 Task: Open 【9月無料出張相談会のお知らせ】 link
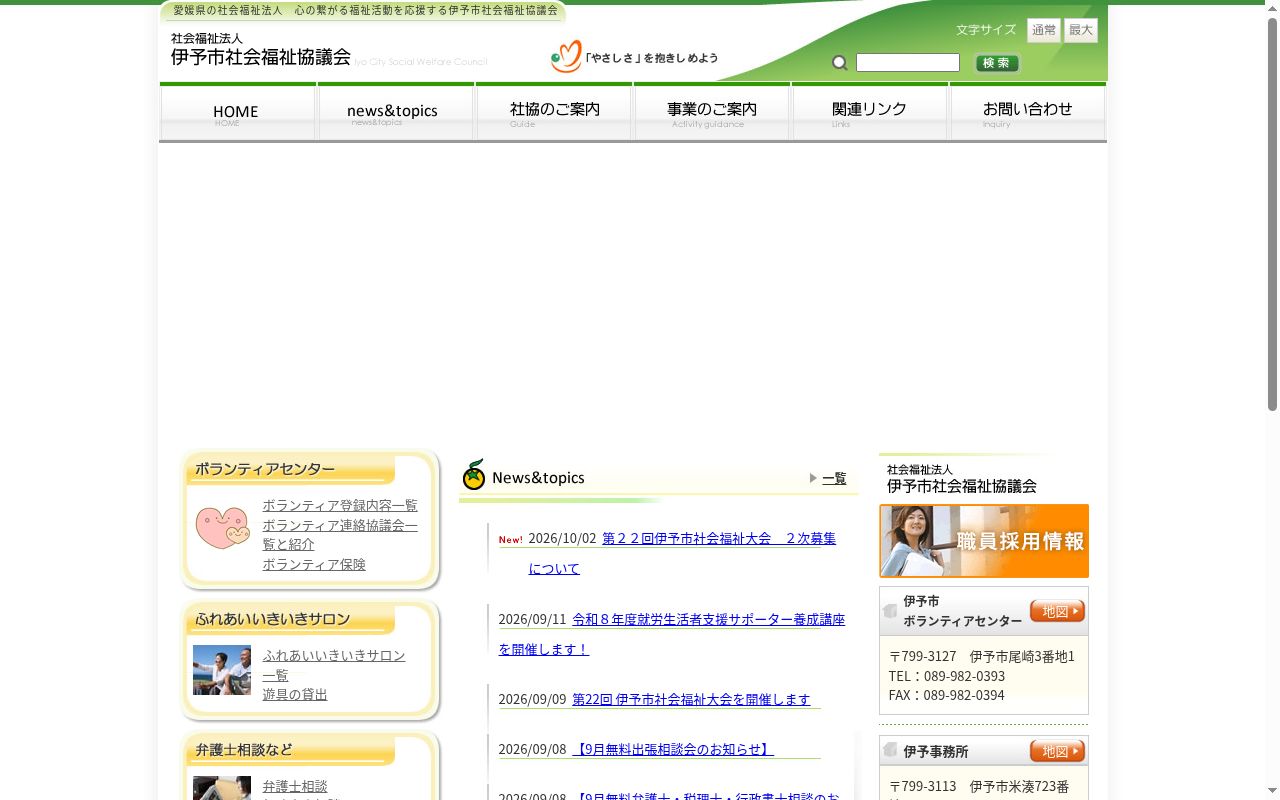pos(673,750)
